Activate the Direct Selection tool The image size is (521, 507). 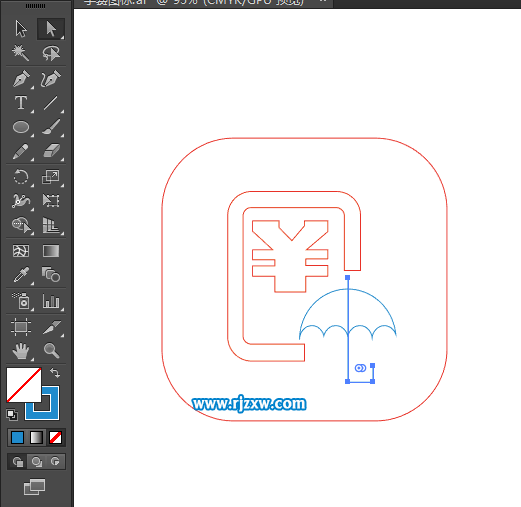tap(51, 29)
